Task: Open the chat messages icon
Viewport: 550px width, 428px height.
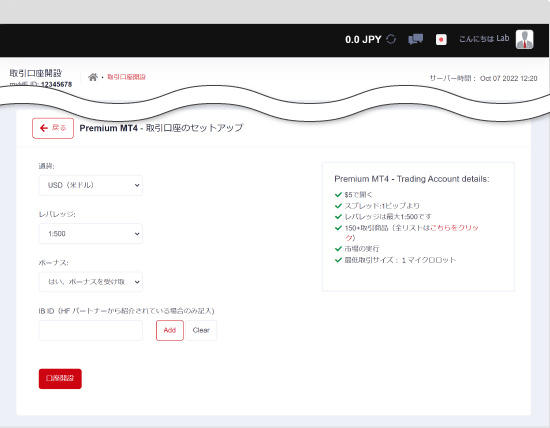Action: click(x=416, y=39)
